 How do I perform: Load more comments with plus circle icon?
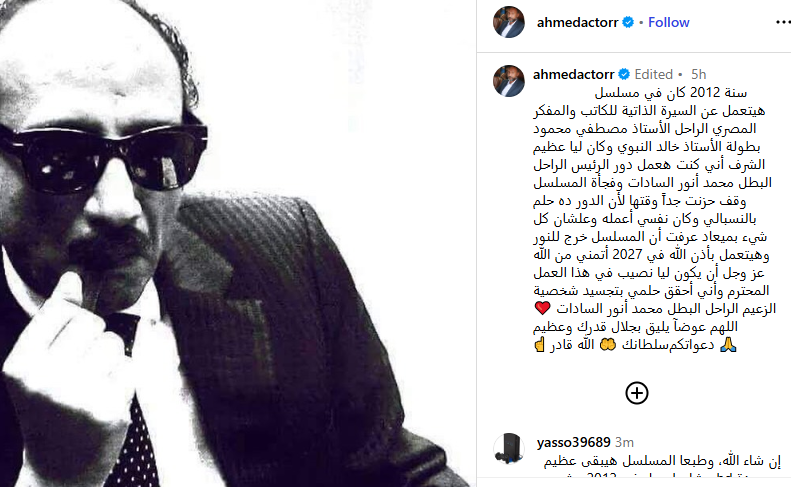tap(637, 393)
